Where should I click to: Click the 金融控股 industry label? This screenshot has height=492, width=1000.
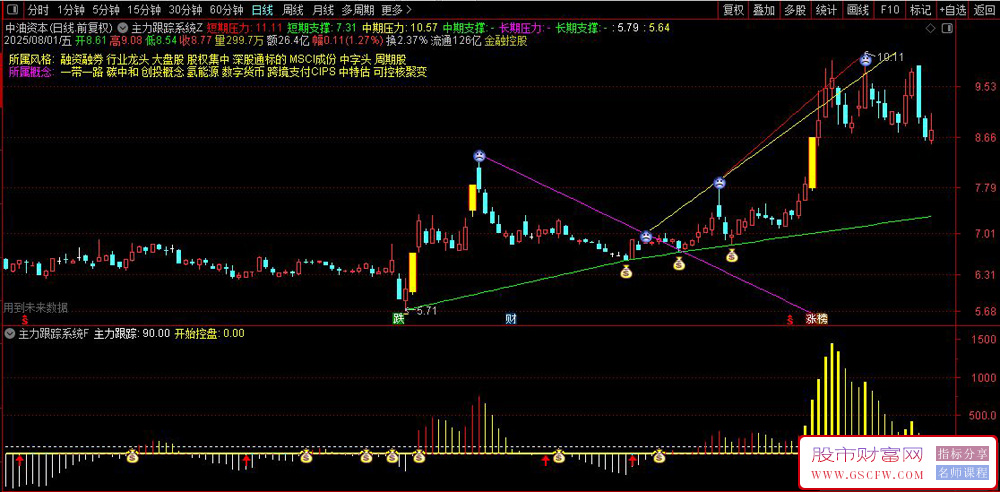click(506, 40)
